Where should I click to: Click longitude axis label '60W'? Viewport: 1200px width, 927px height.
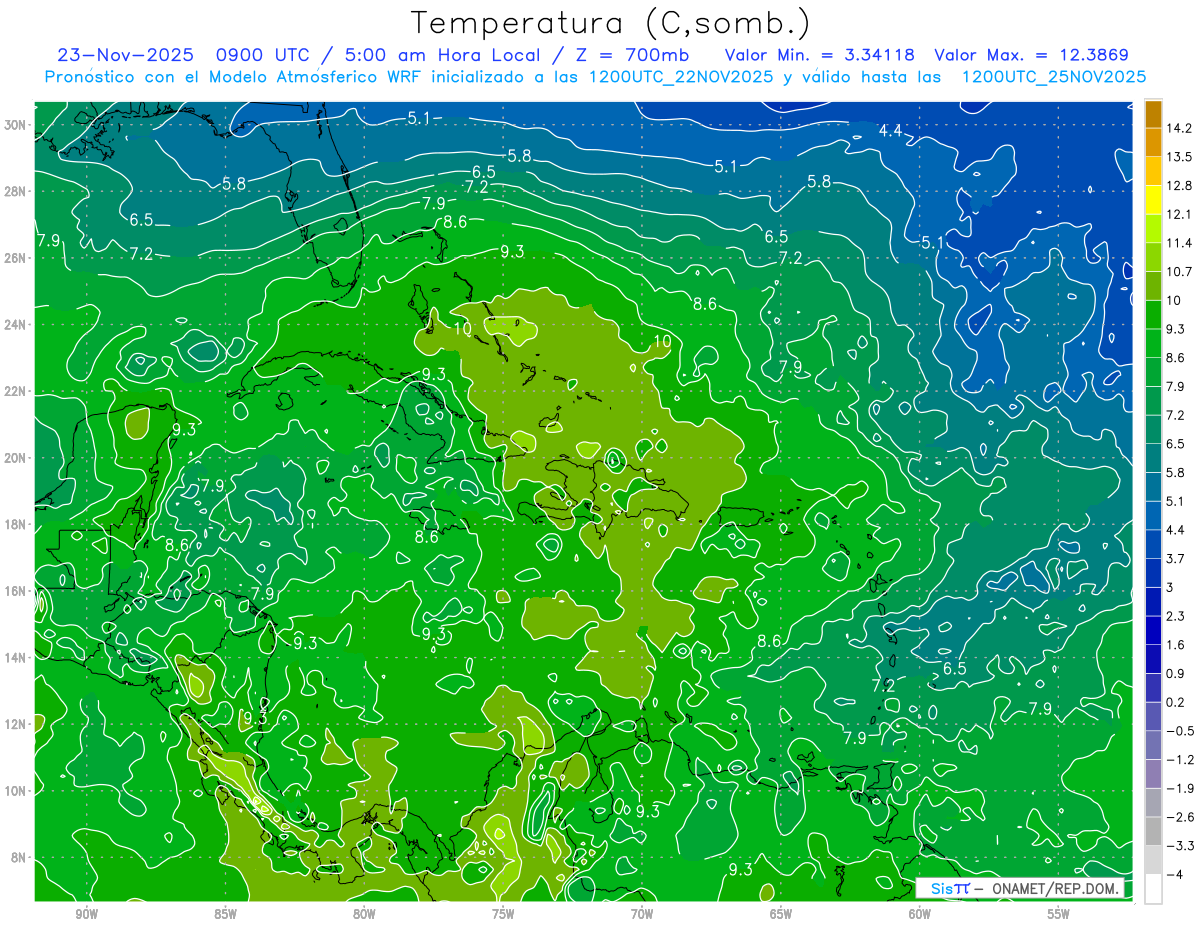(920, 914)
